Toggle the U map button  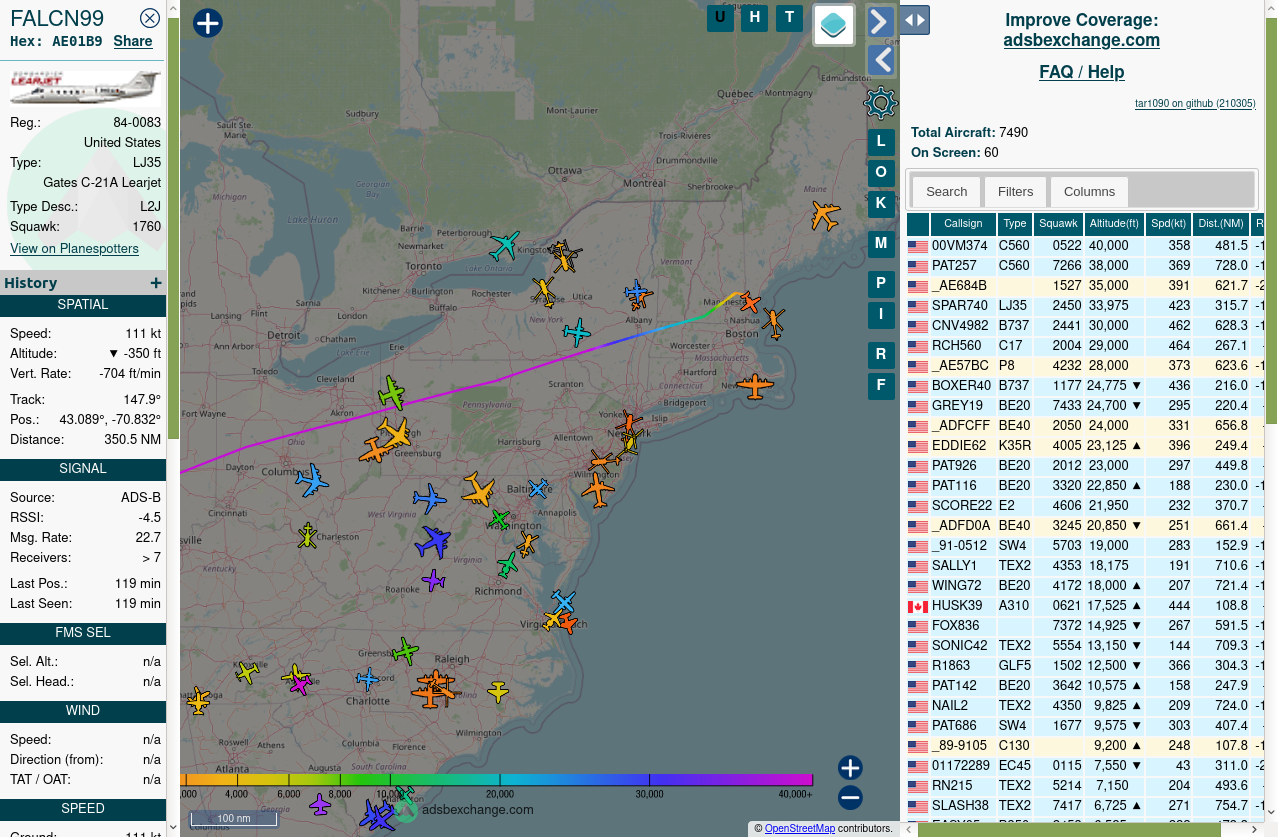click(720, 17)
